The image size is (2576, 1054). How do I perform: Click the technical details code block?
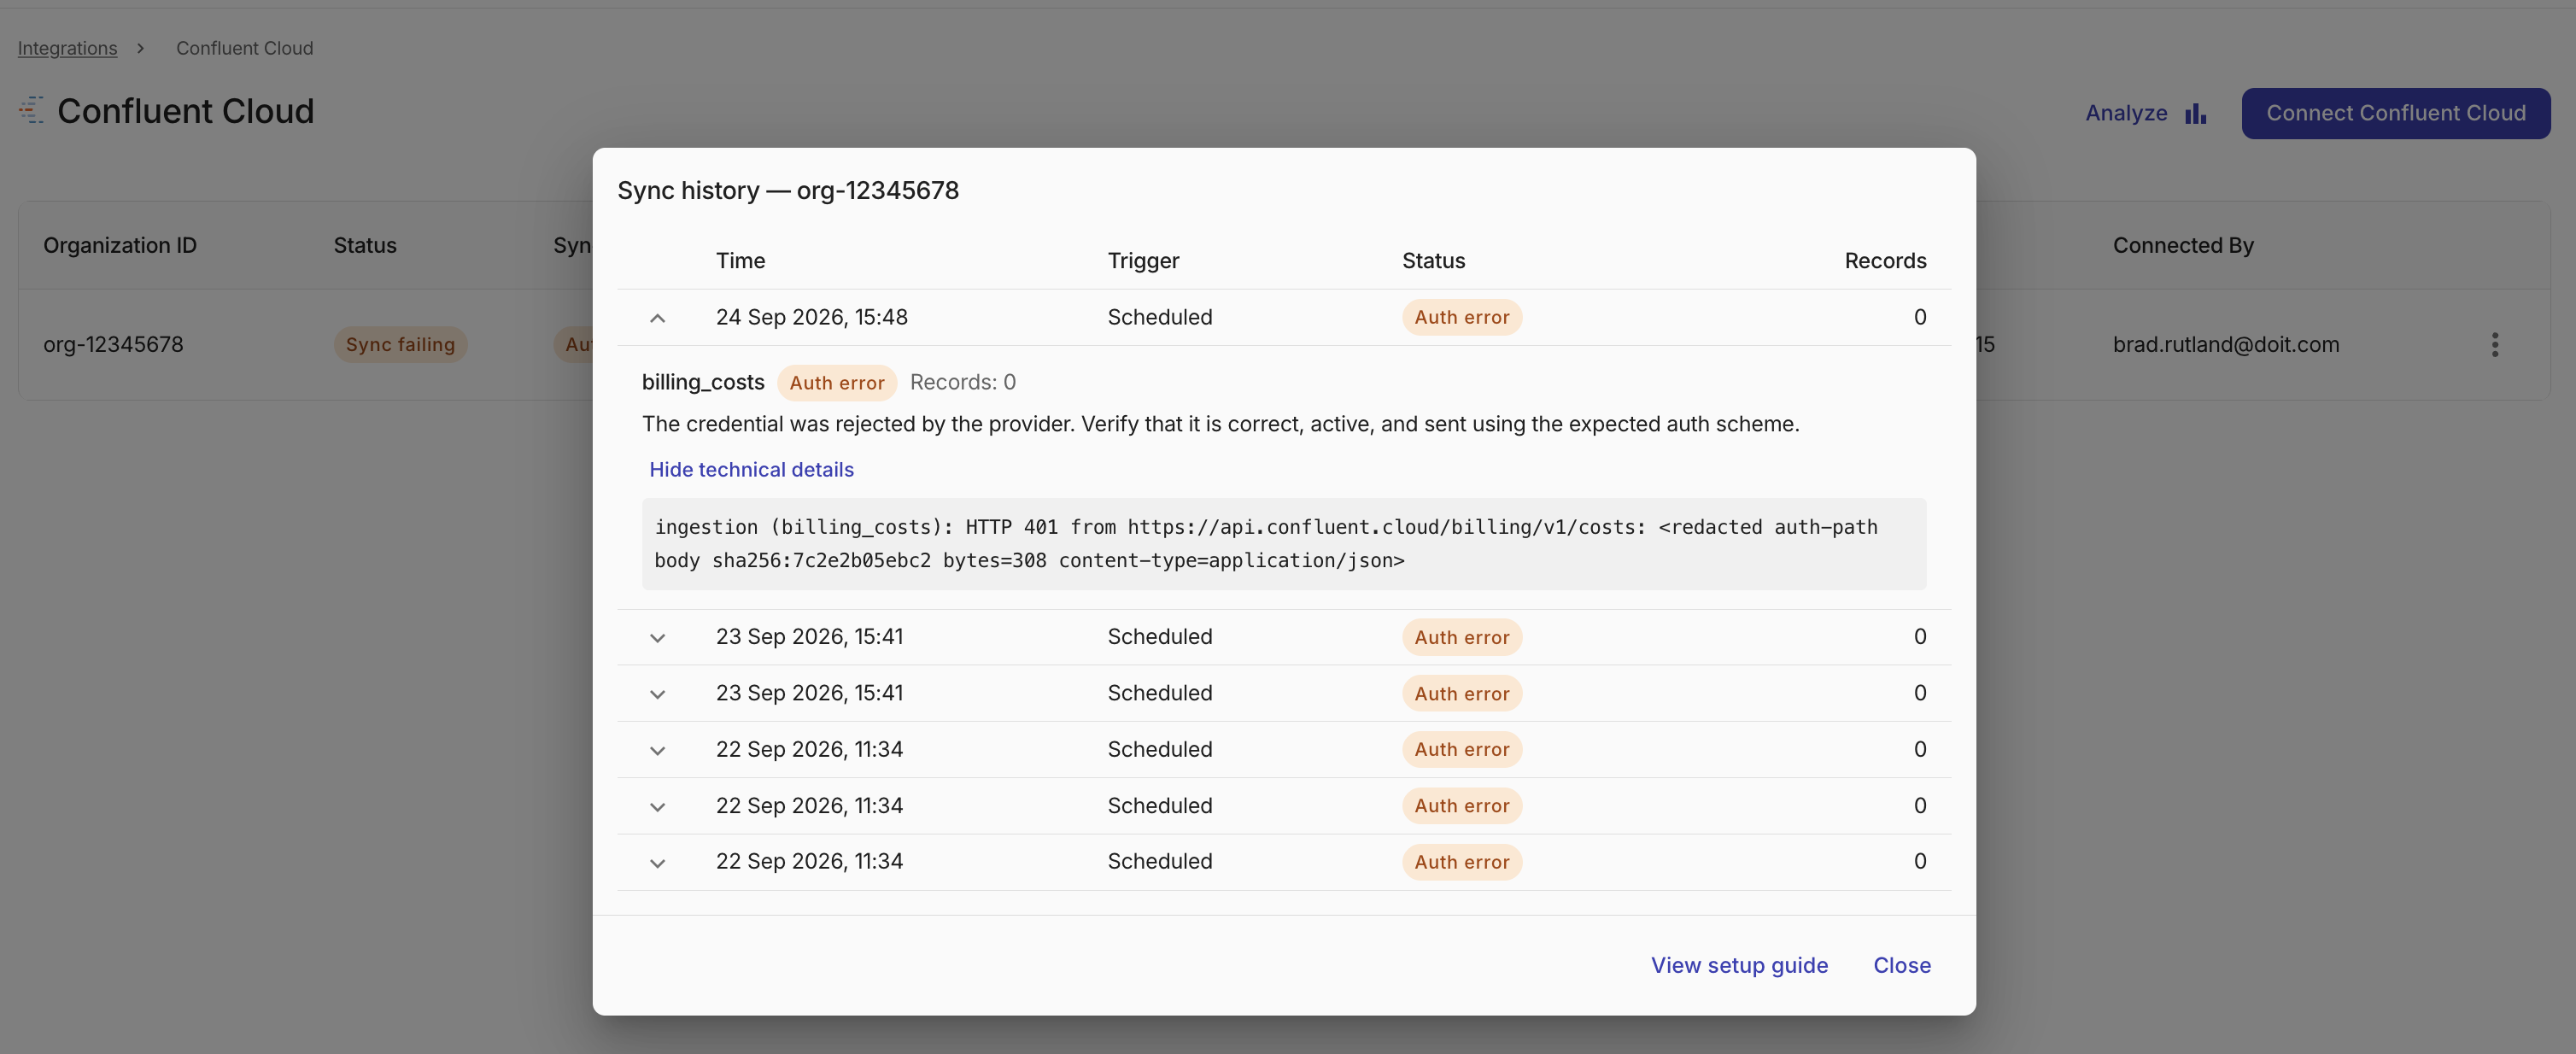point(1283,544)
